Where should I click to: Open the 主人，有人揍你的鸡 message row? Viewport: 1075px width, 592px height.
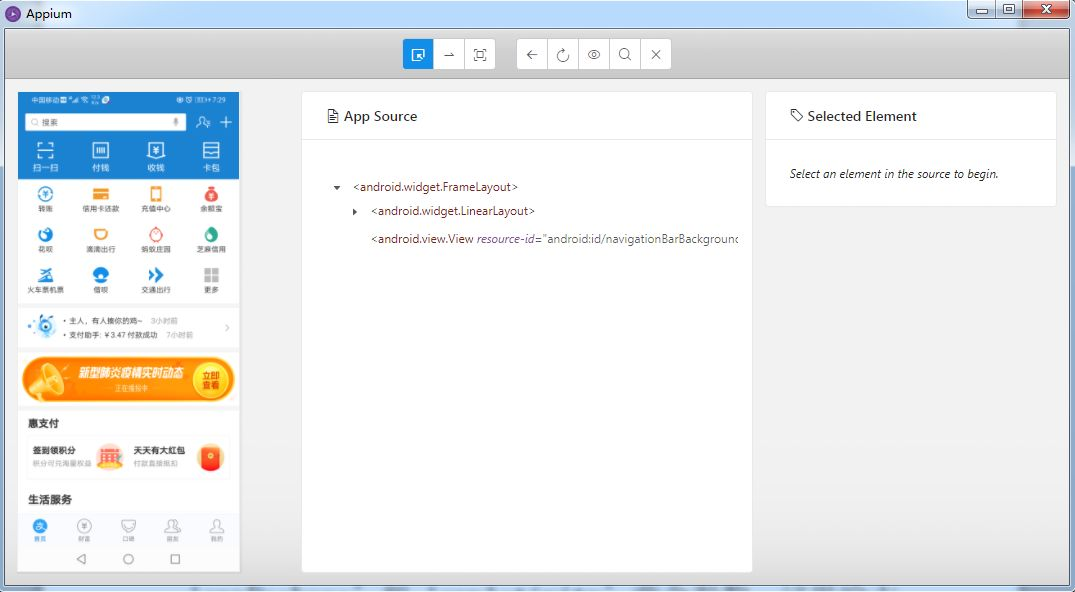(x=120, y=320)
